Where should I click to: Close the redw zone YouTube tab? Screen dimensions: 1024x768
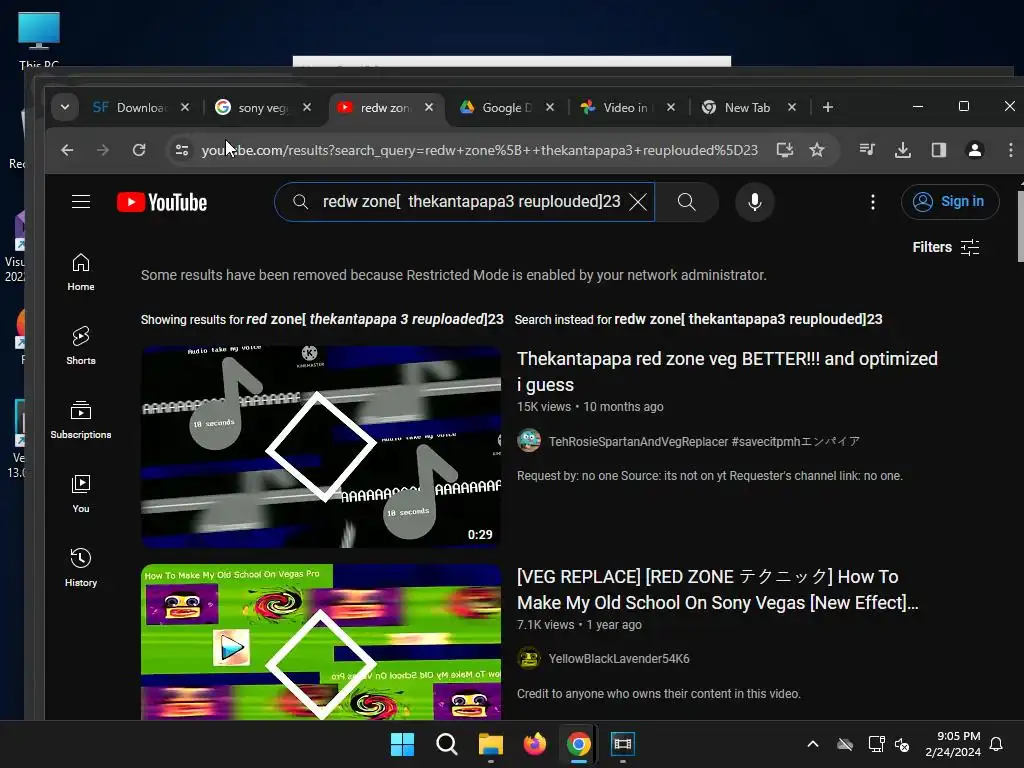click(x=429, y=107)
